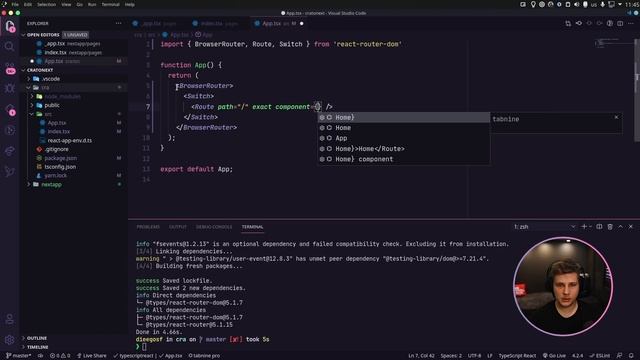Click Spaces: 2 indentation setting
The height and width of the screenshot is (360, 640).
pos(451,356)
